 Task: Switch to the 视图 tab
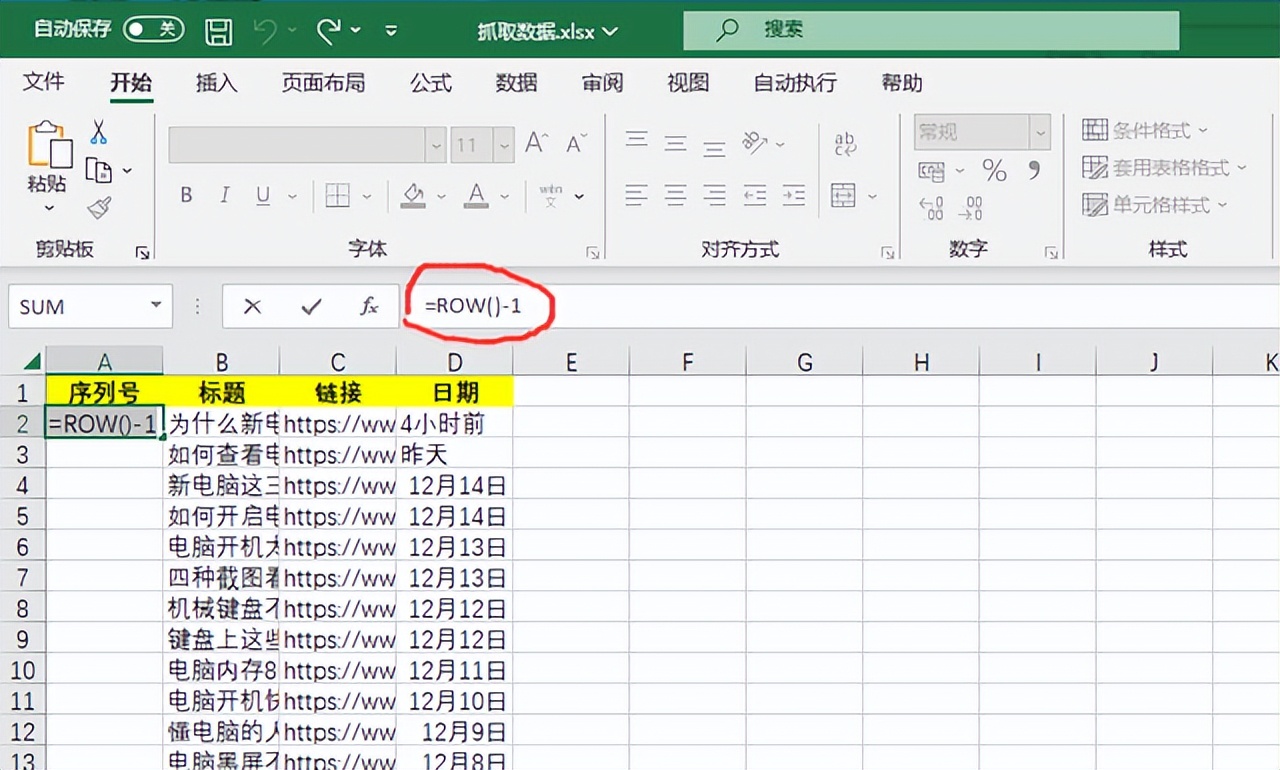[x=688, y=83]
